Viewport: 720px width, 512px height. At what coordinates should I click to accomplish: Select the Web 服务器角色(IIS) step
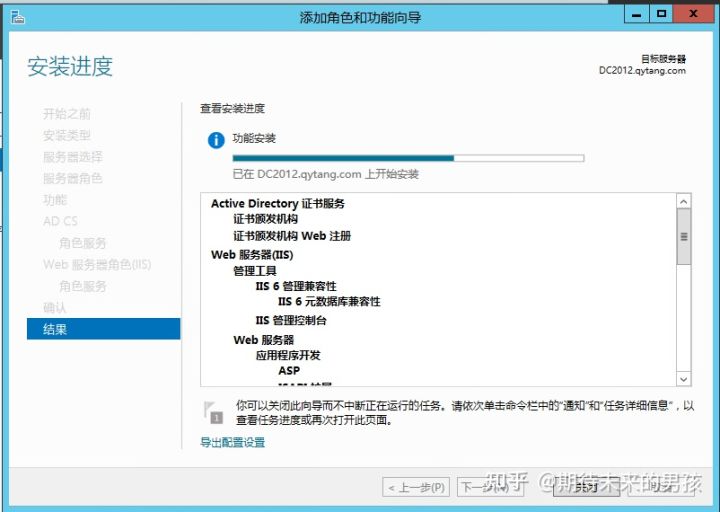(97, 264)
